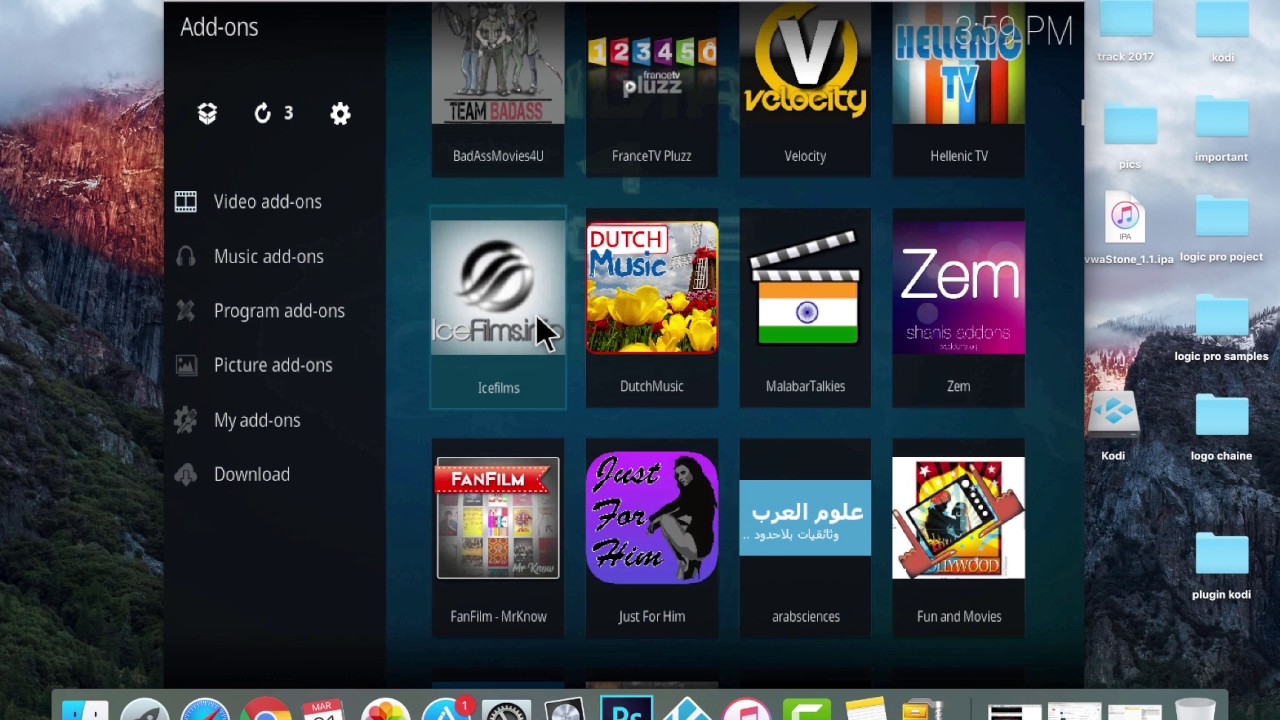Open the MalabarTalkies add-on
Viewport: 1280px width, 720px height.
pos(805,308)
